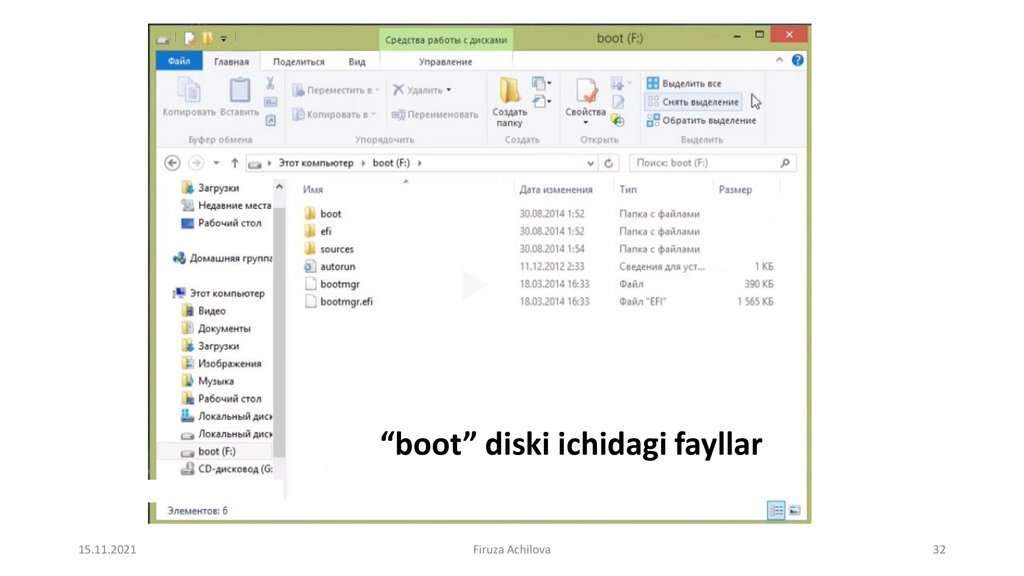Click the Up one level arrow

click(x=234, y=163)
